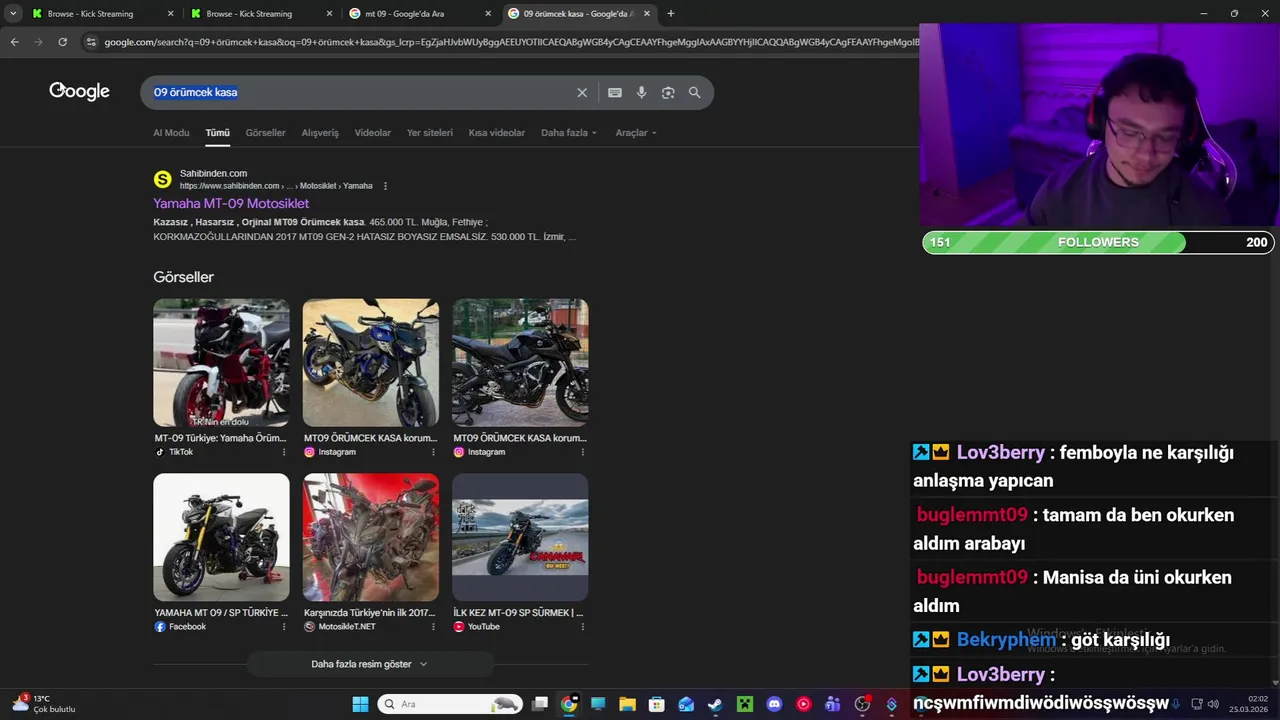The image size is (1280, 720).
Task: Open Yamaha MT-09 Motosiklet result link
Action: 231,203
